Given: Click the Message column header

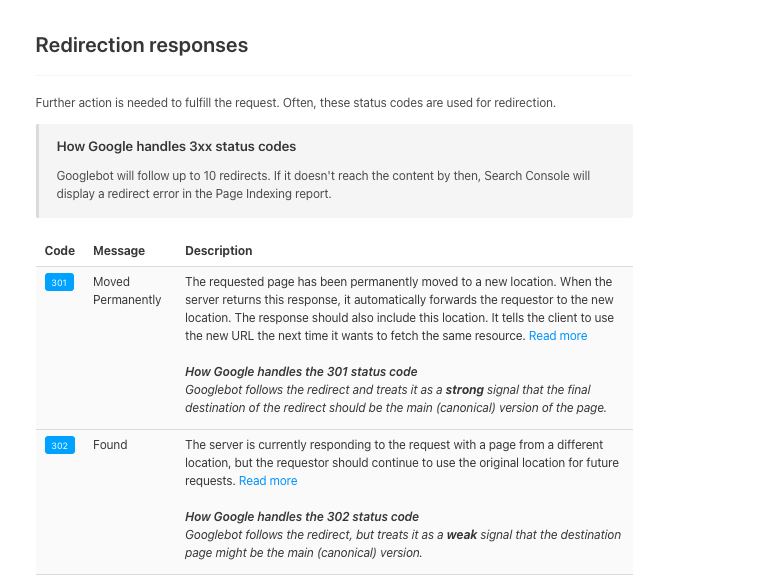Looking at the screenshot, I should coord(119,251).
